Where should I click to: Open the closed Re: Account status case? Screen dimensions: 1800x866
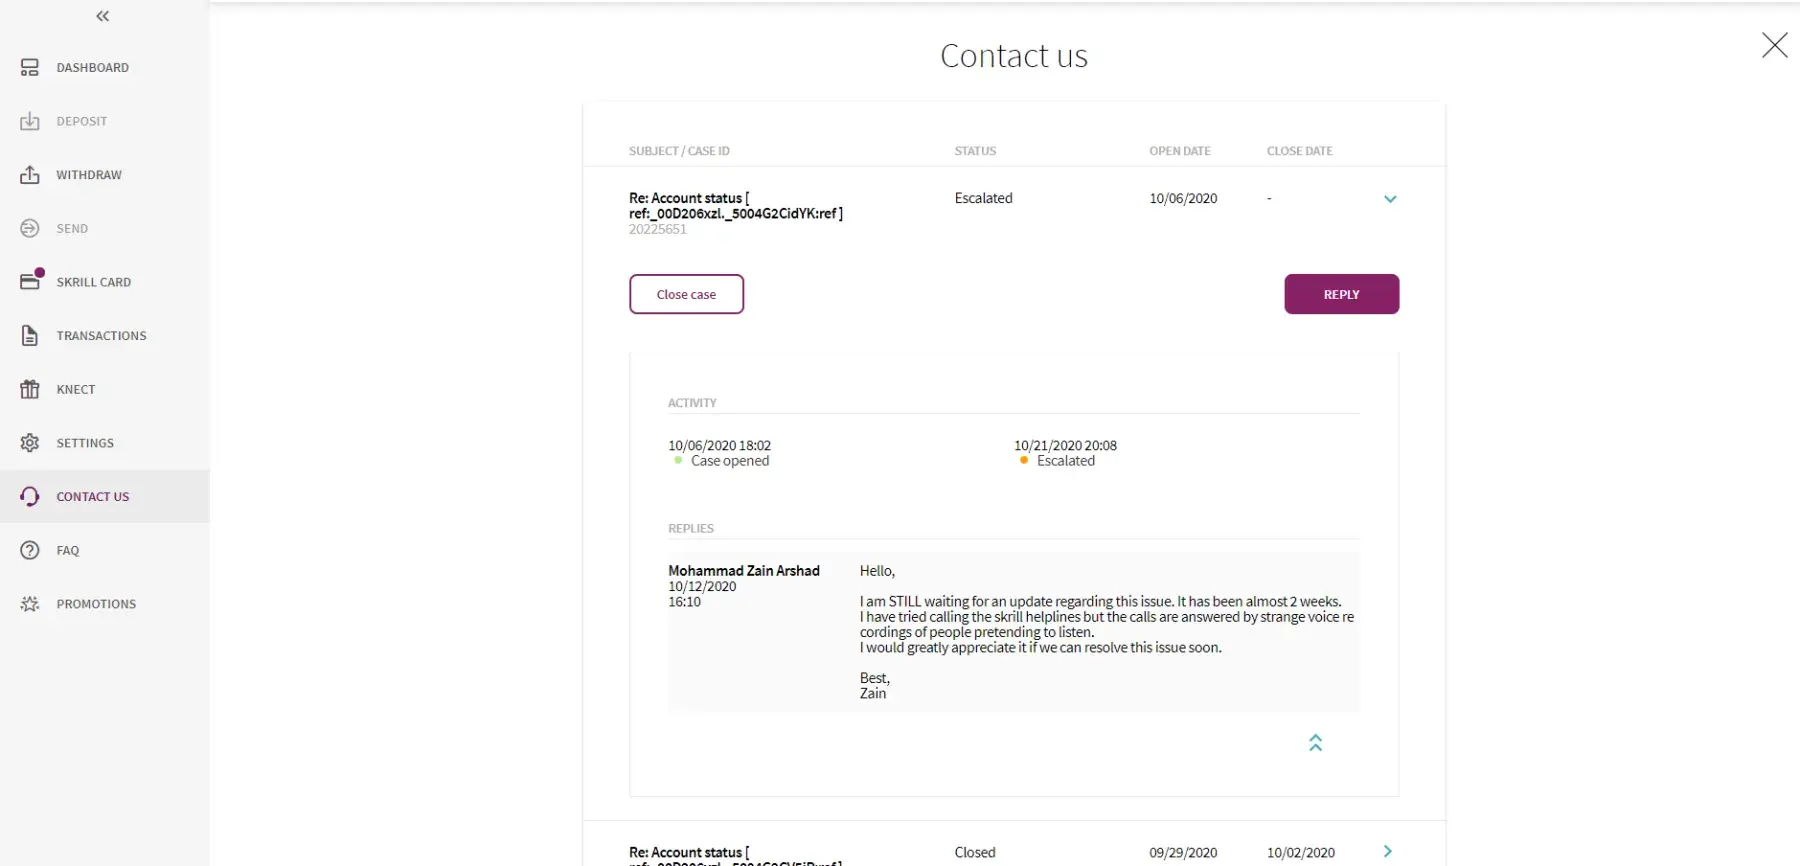[x=688, y=852]
